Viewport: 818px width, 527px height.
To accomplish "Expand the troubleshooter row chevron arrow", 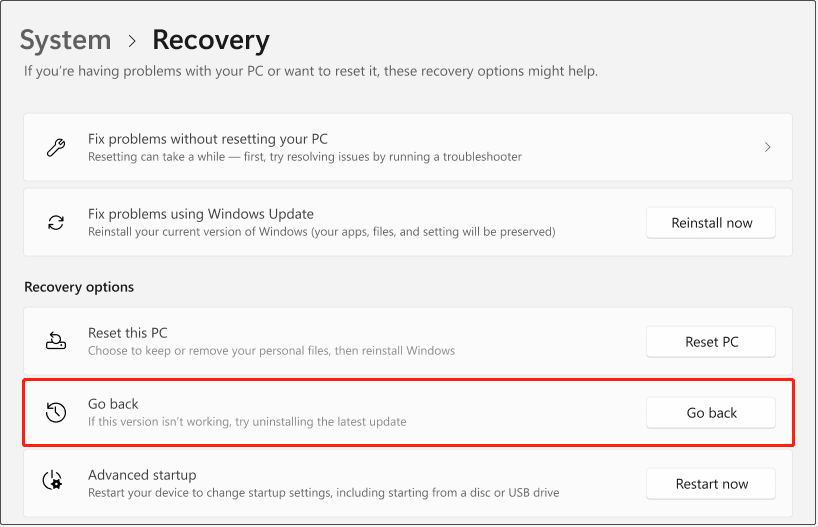I will [767, 147].
